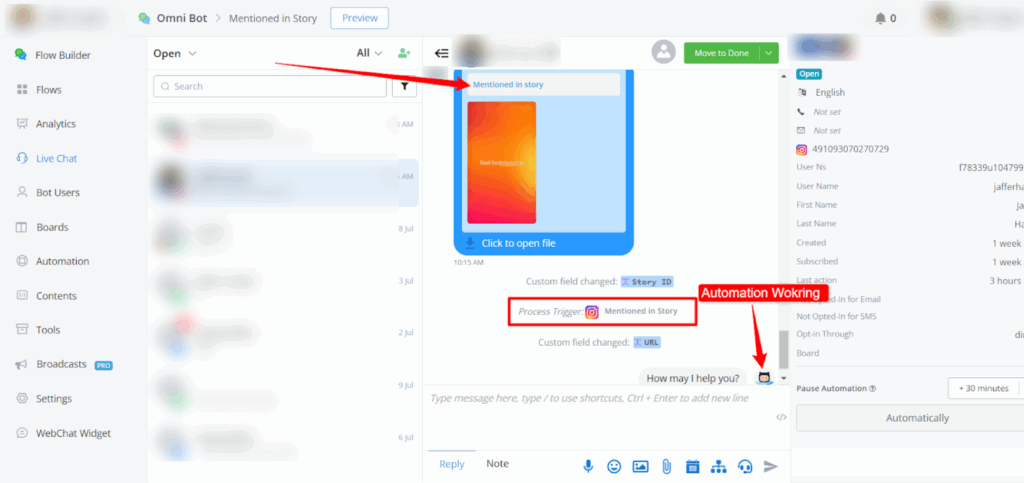1024x483 pixels.
Task: Click the flow hierarchy icon
Action: point(718,466)
